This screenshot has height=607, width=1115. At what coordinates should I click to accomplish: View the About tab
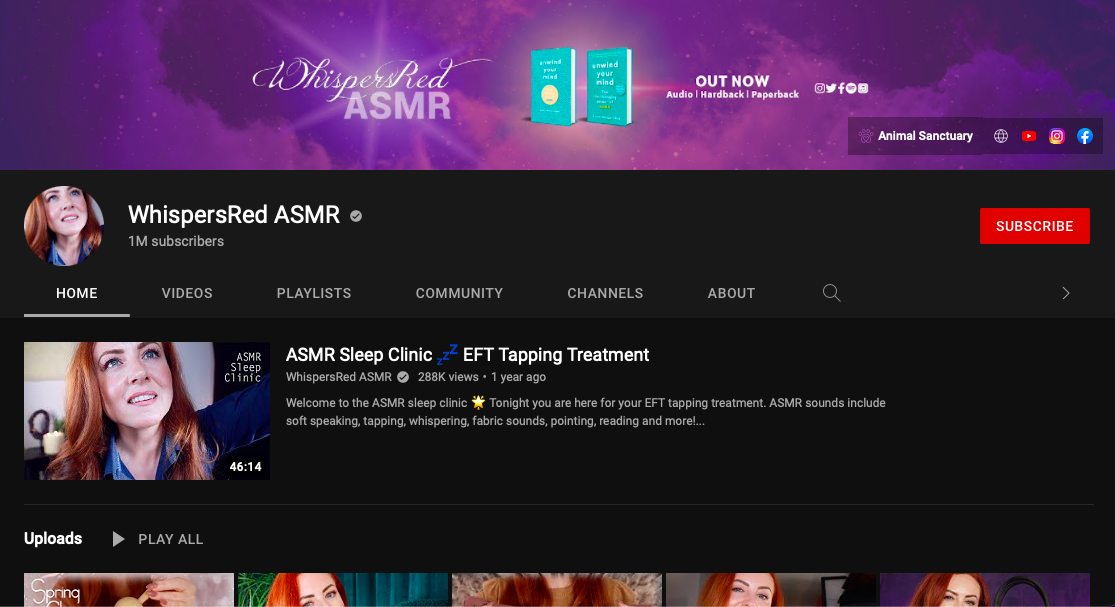pyautogui.click(x=731, y=293)
